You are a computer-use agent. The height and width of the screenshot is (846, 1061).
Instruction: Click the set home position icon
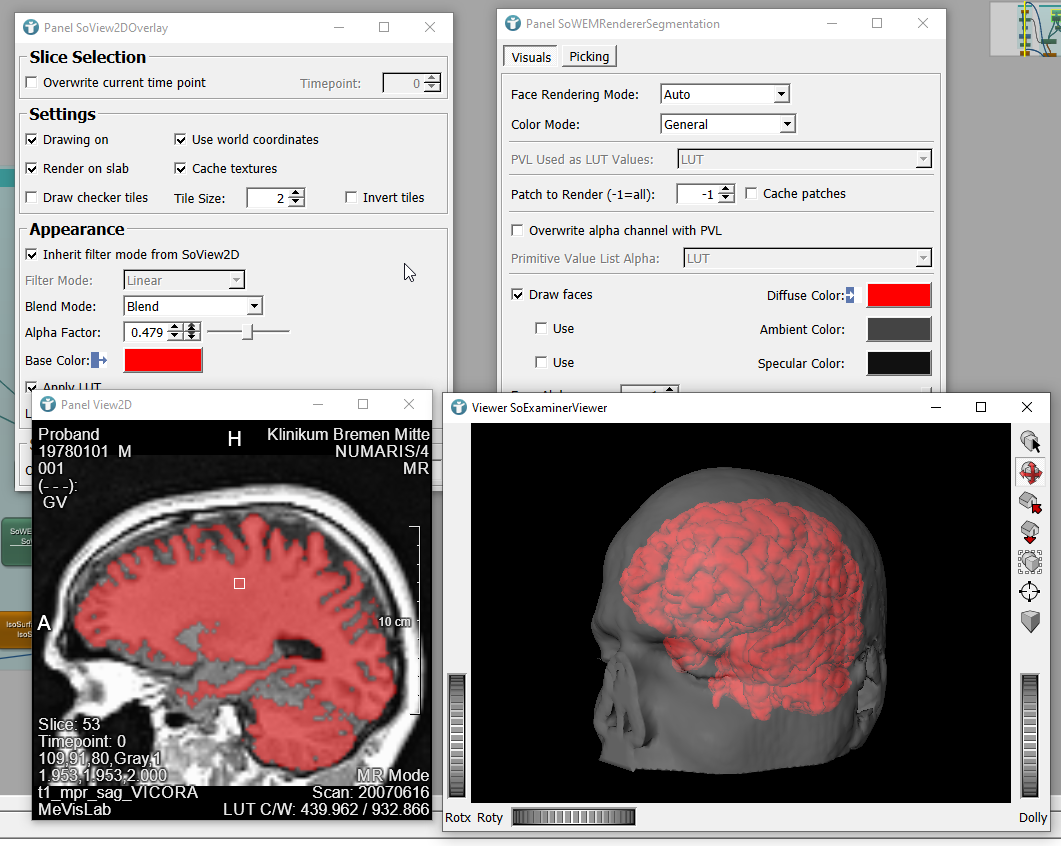1029,531
